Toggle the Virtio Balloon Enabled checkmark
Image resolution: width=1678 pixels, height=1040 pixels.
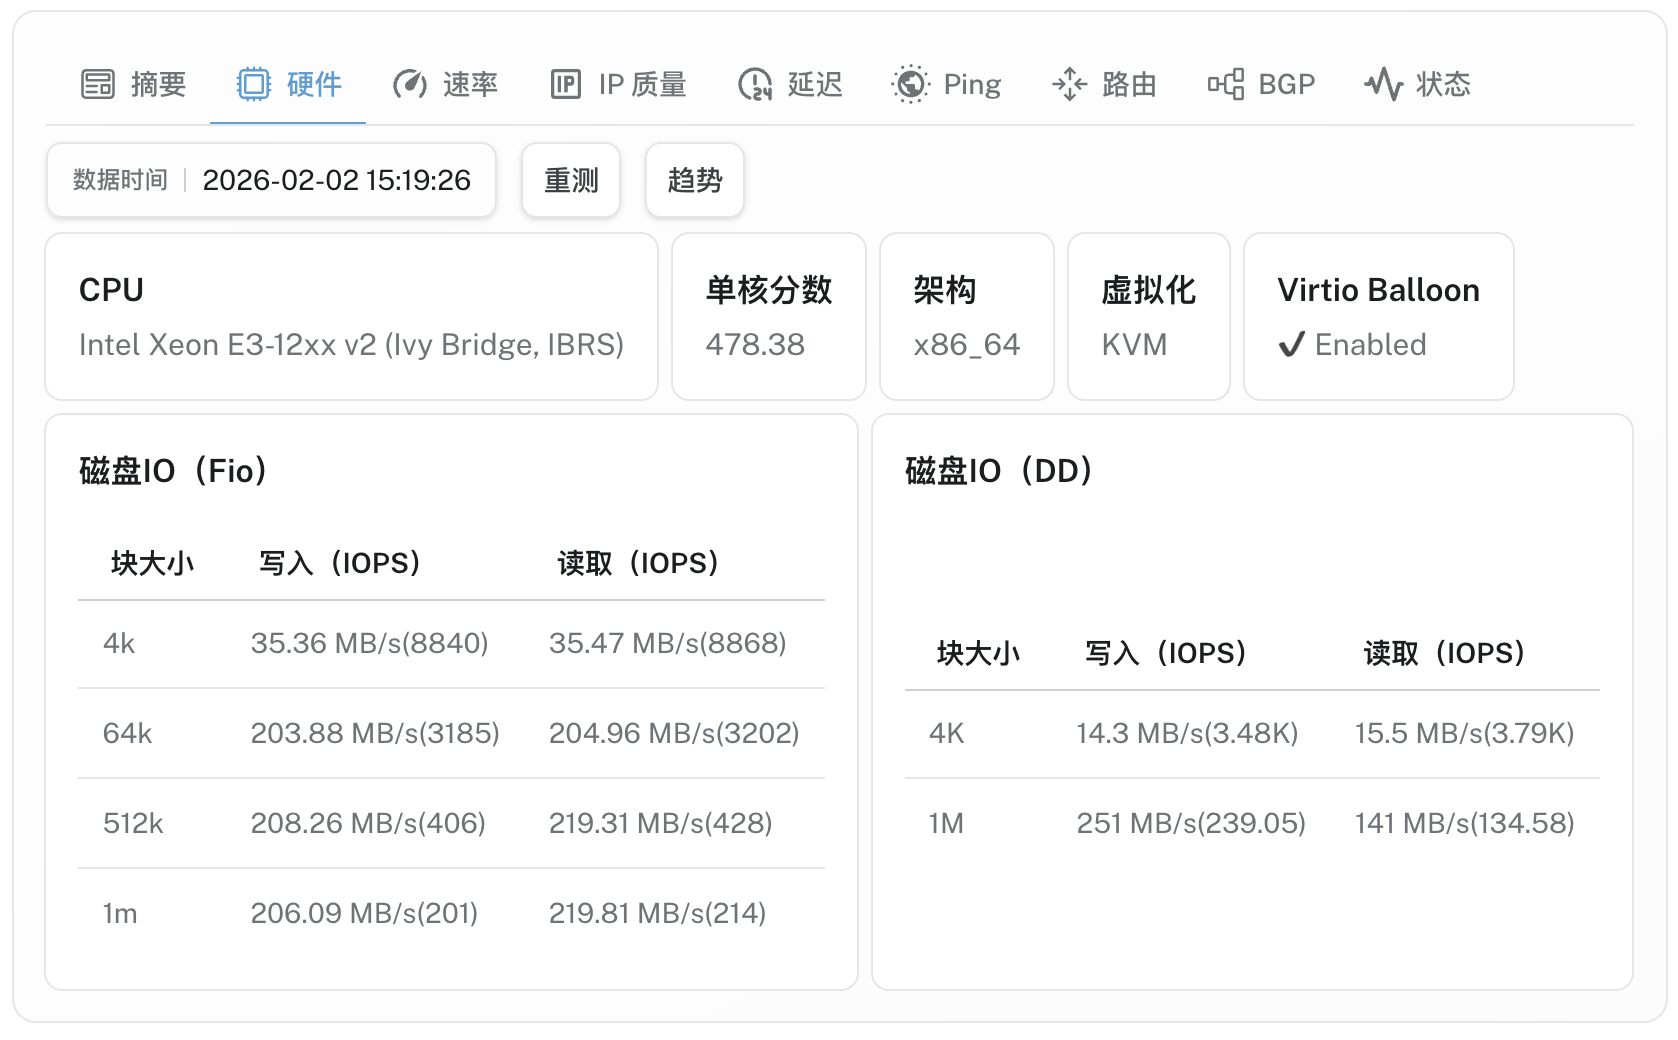[1291, 344]
